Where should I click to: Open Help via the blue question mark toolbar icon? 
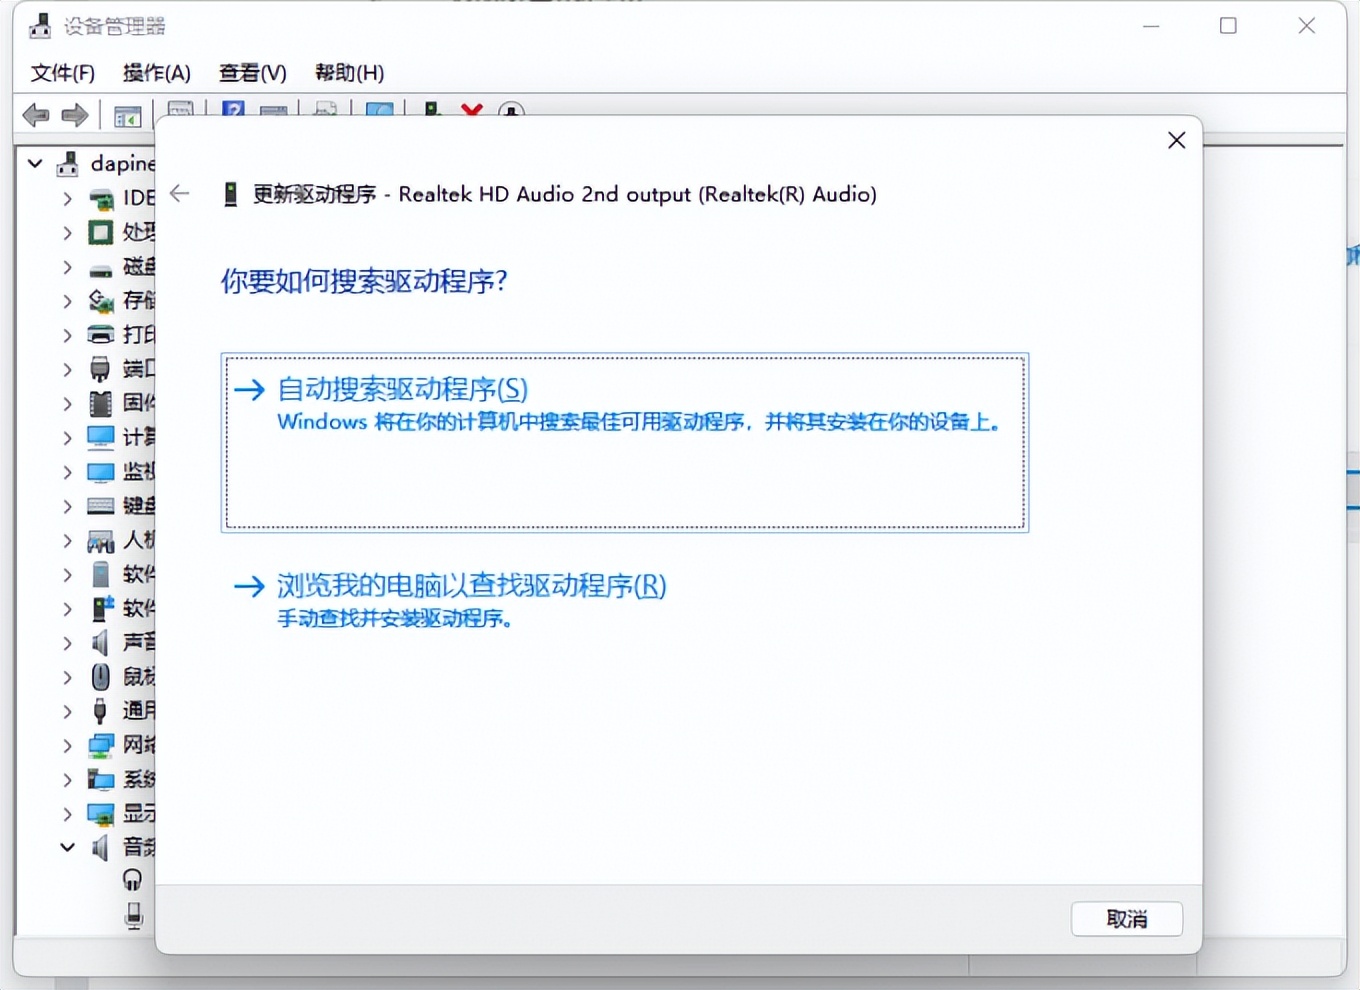[x=232, y=110]
